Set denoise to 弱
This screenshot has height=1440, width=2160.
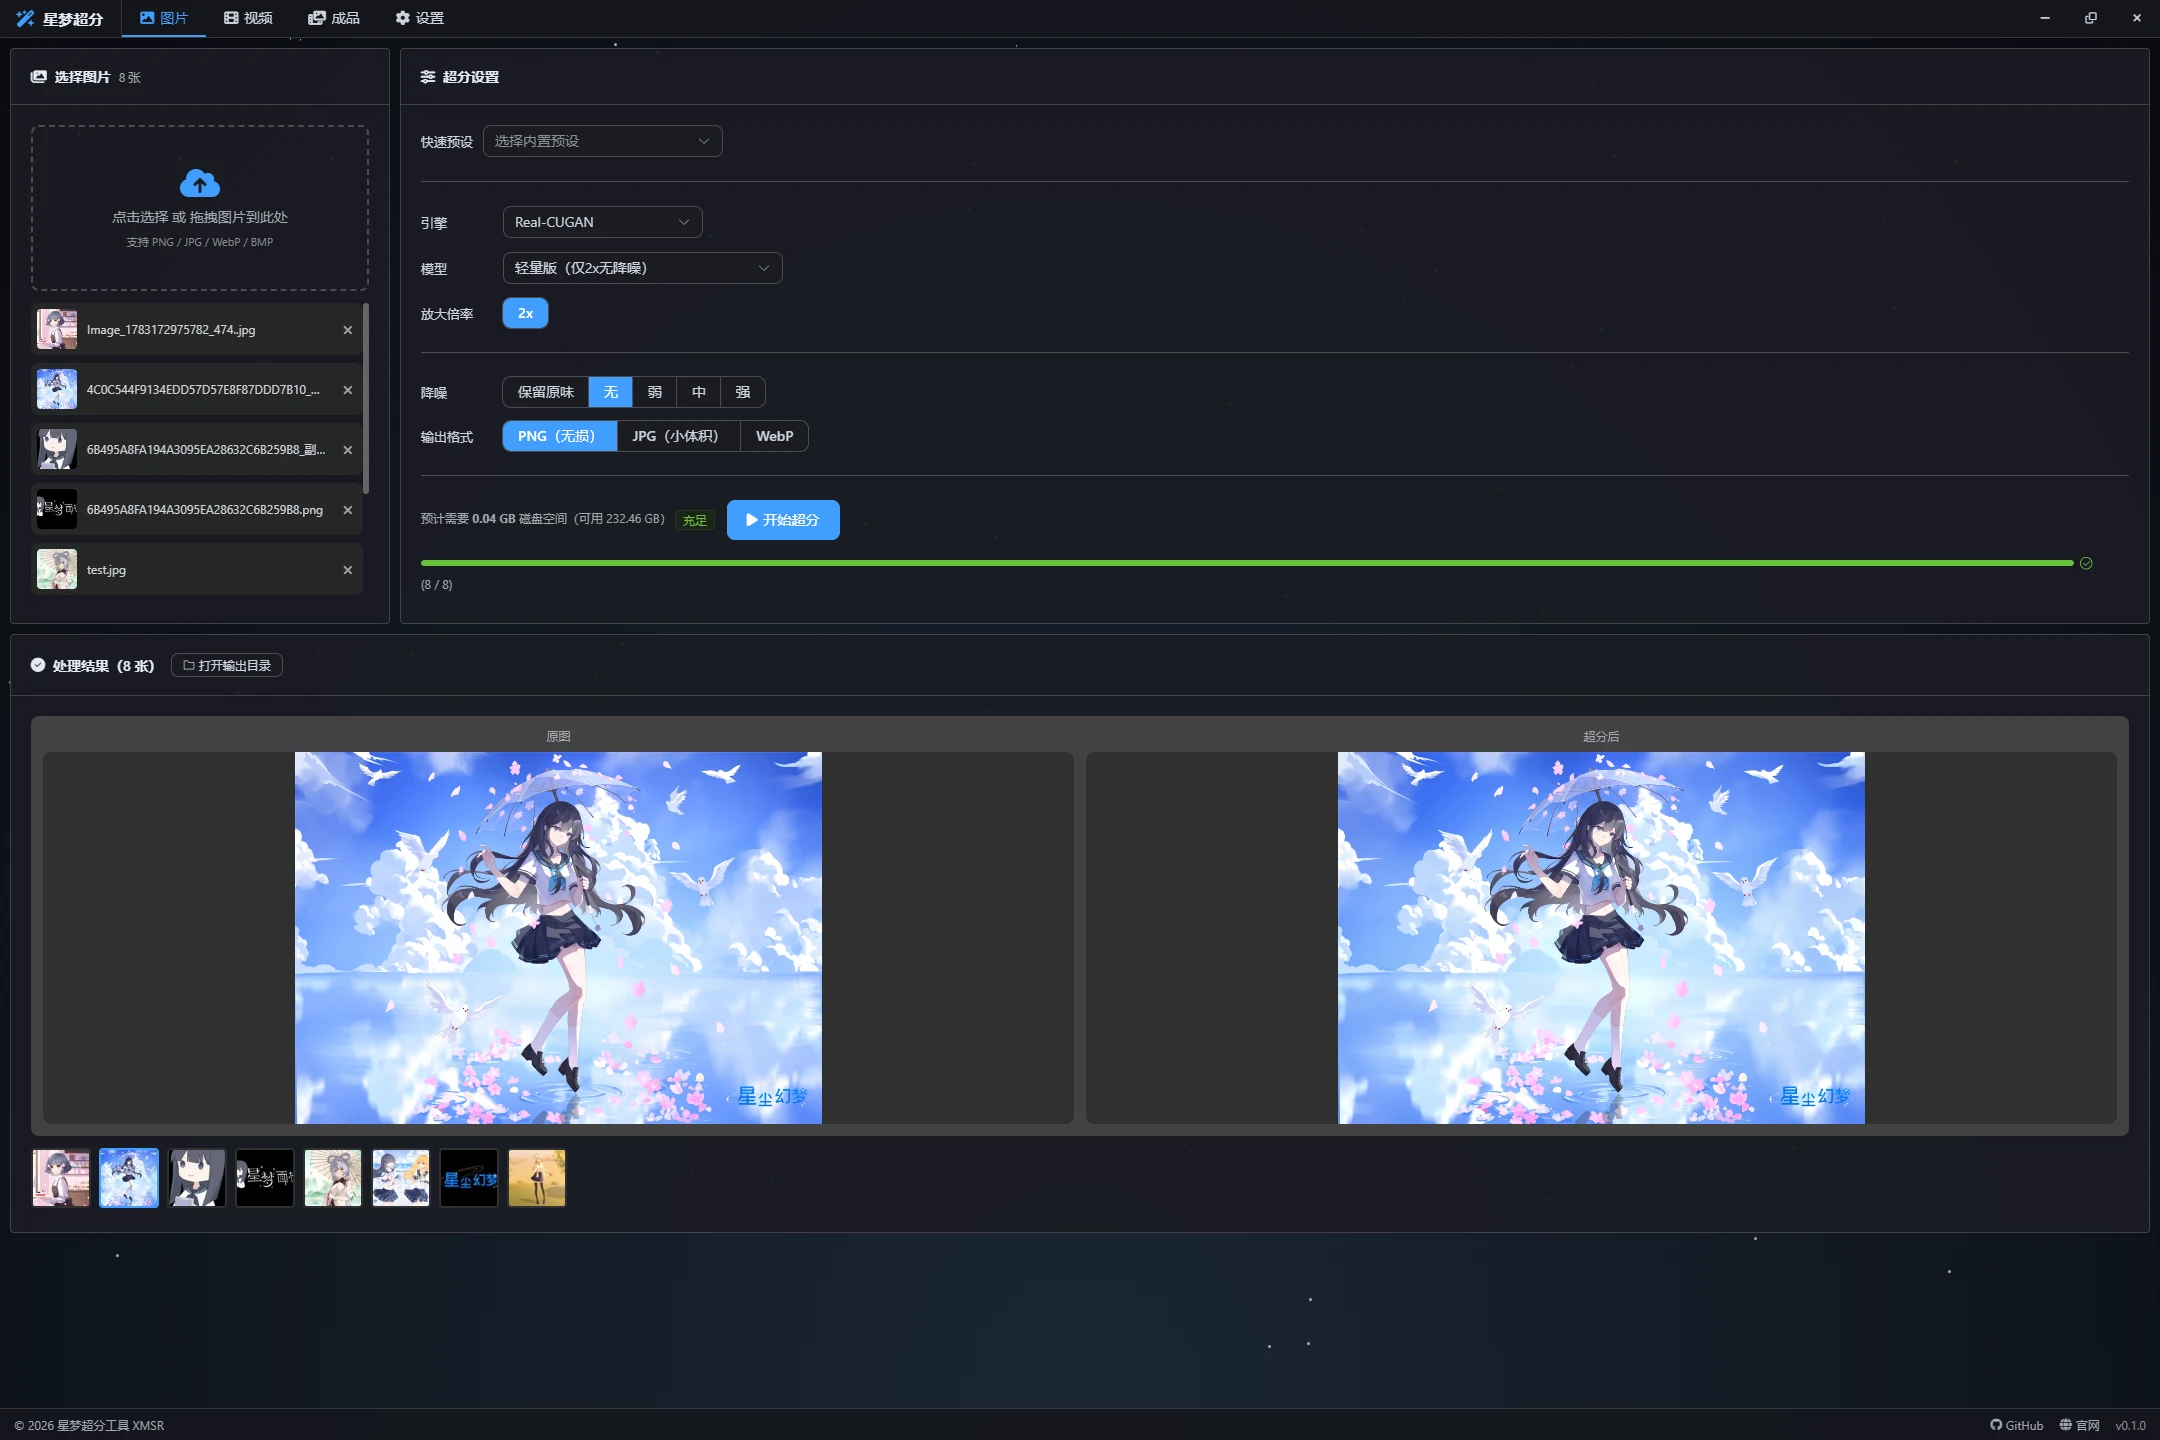tap(654, 392)
